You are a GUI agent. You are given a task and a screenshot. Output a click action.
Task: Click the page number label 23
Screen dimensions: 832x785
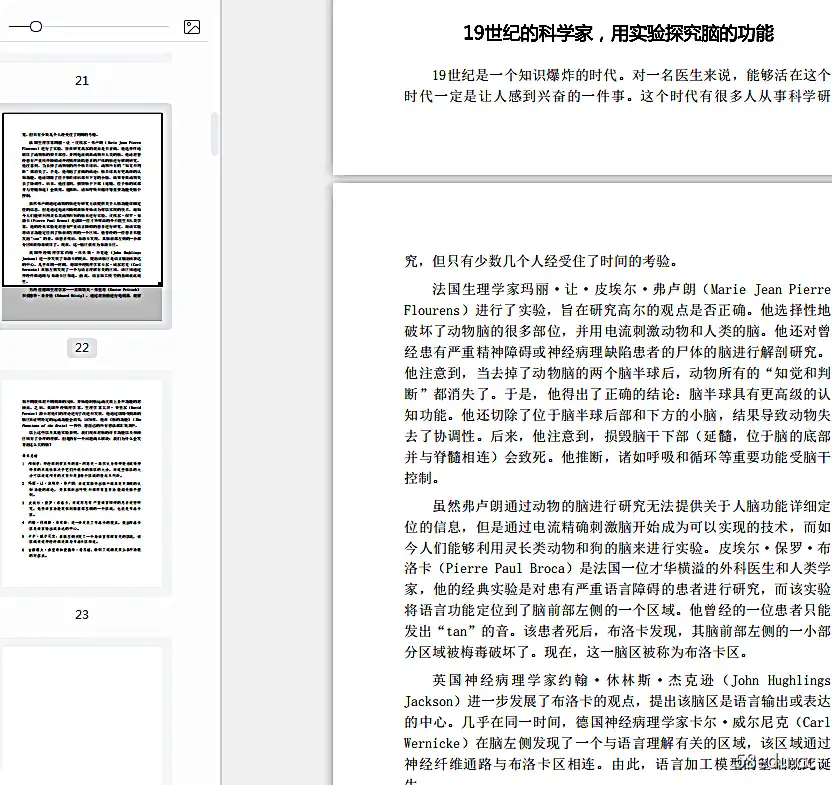pos(82,615)
